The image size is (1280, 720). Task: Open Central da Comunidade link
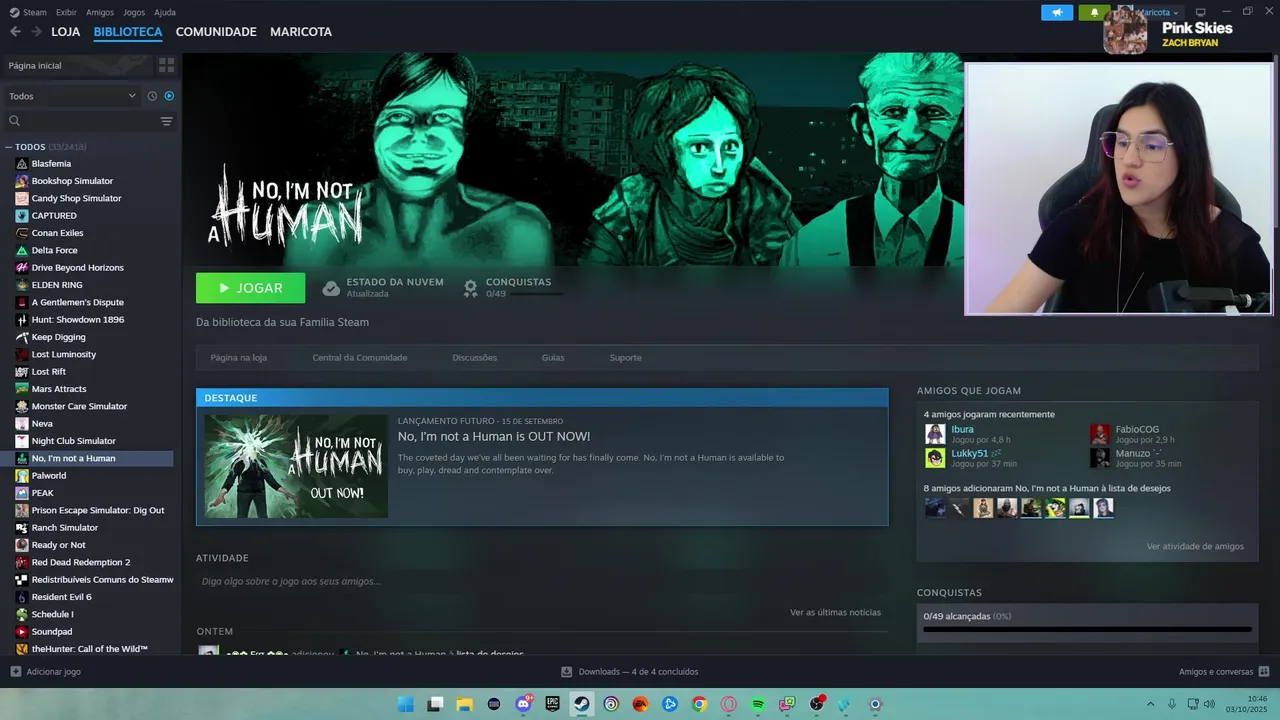(x=360, y=358)
